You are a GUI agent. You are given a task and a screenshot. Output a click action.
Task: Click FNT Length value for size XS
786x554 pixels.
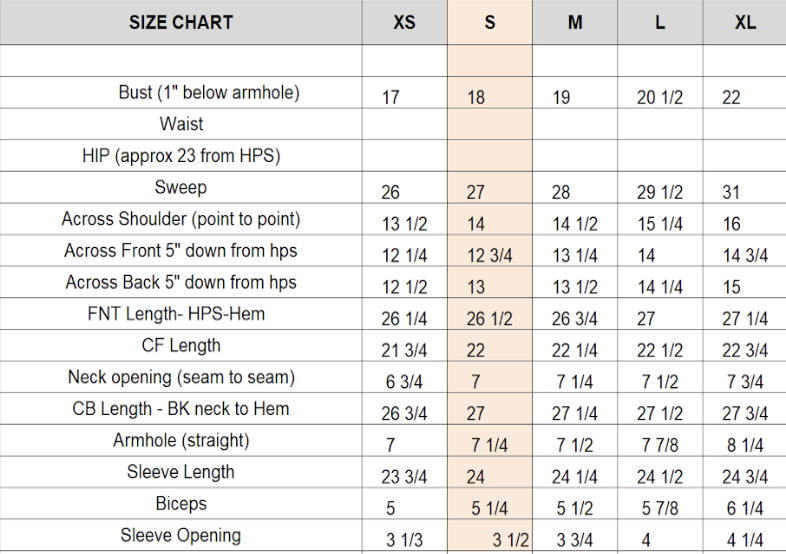(x=404, y=319)
